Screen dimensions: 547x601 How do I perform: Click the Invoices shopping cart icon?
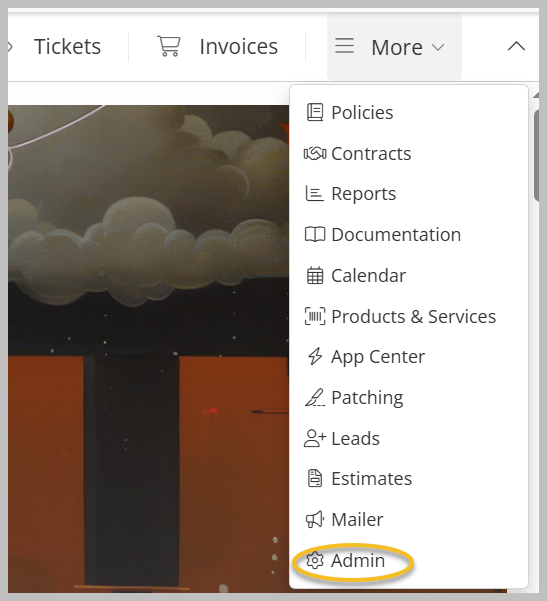point(169,46)
